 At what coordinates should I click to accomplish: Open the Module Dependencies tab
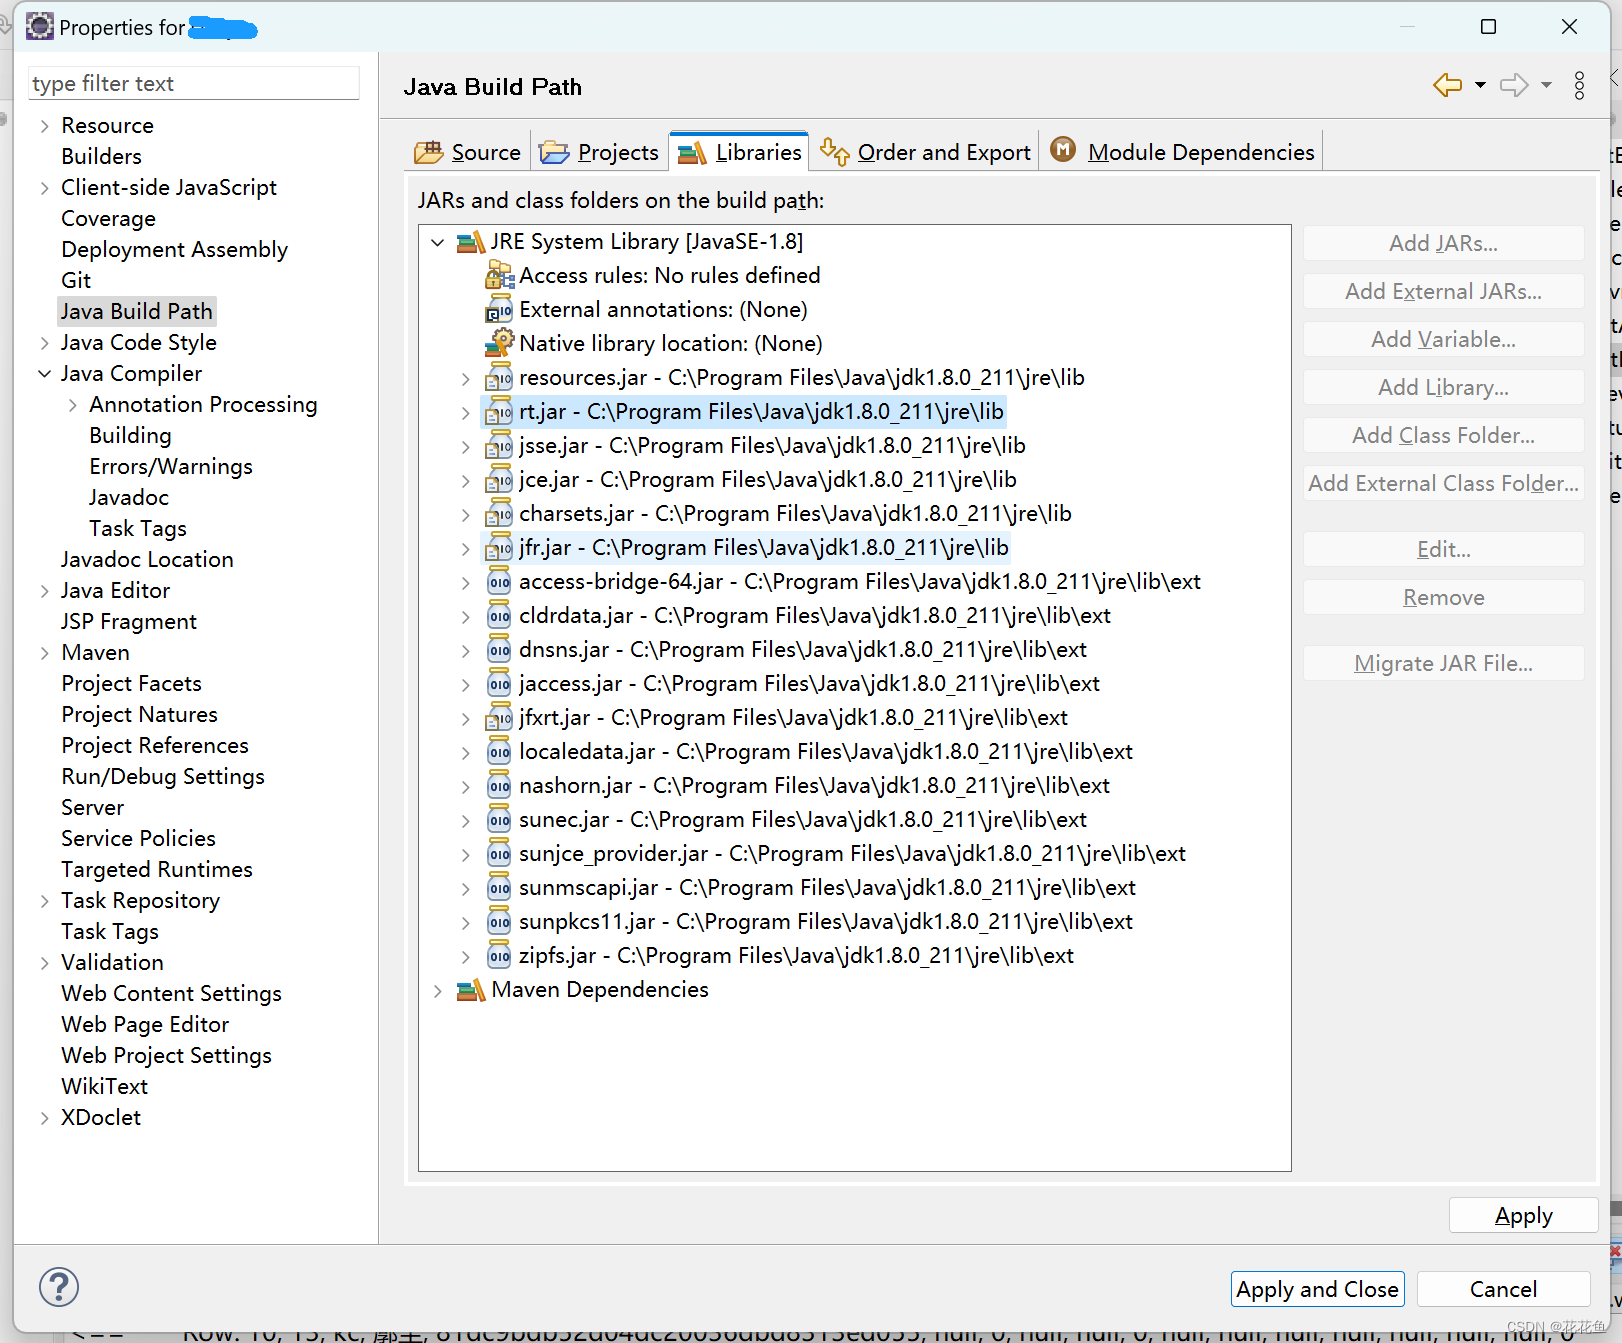click(x=1182, y=152)
